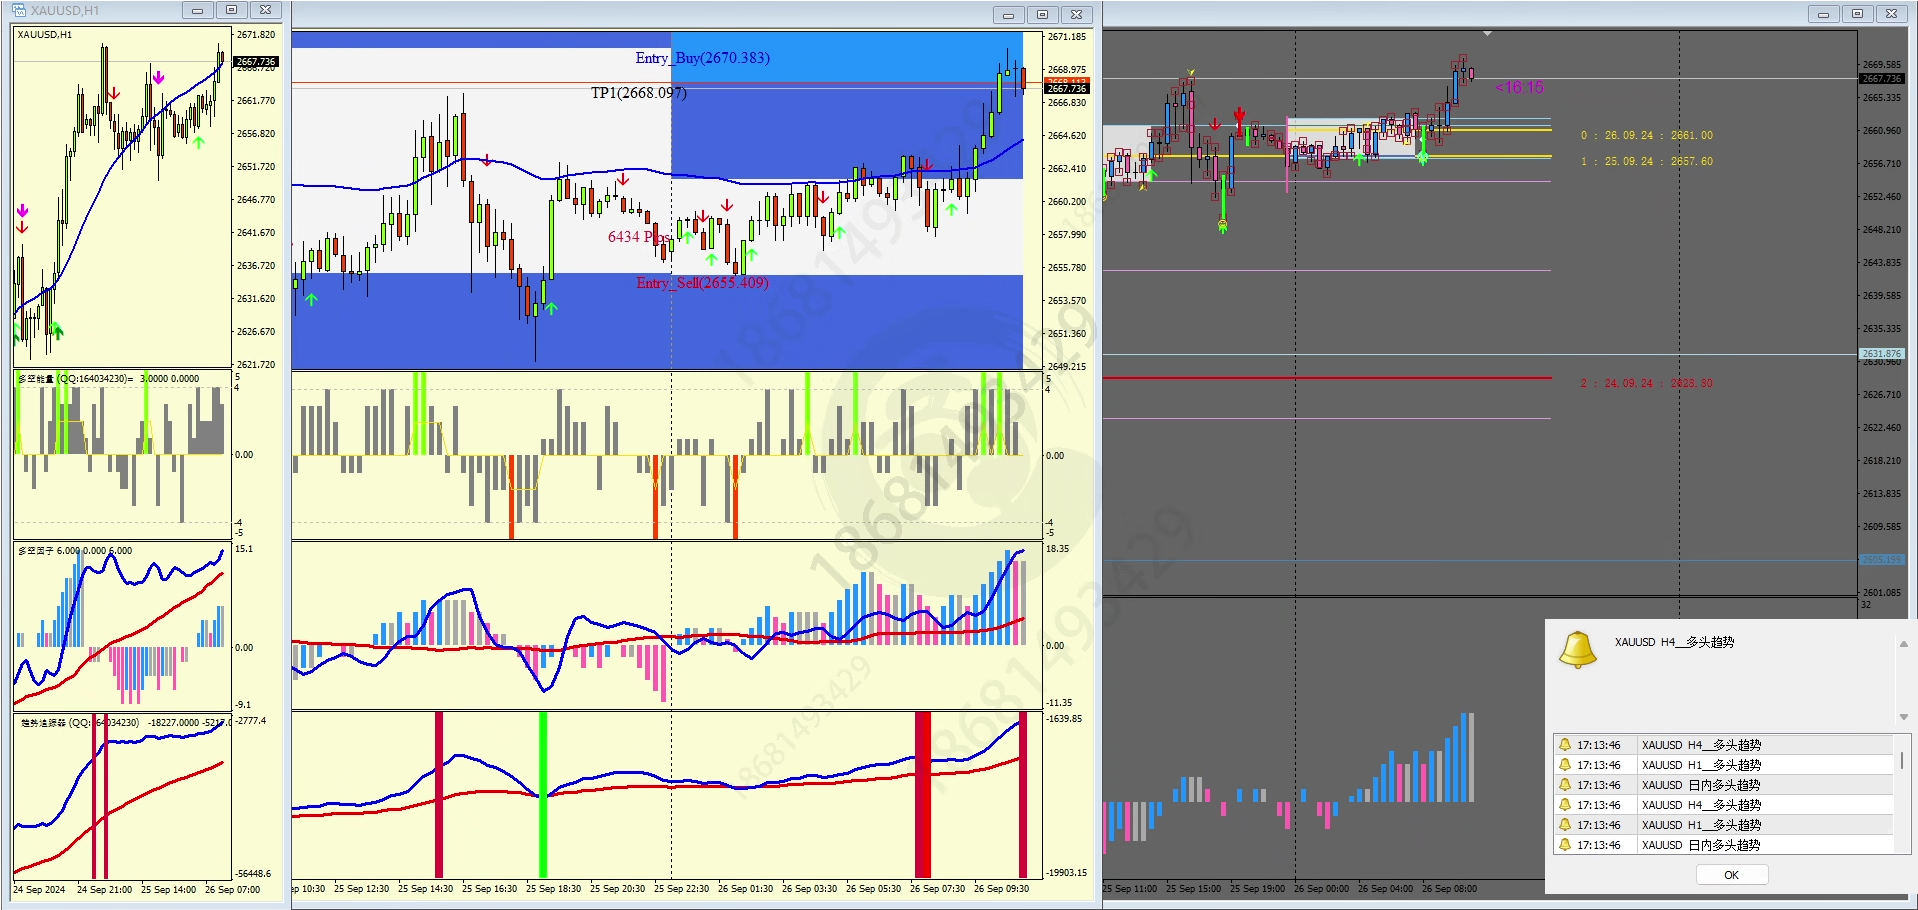Click the '24 Sep 2024' time axis label
1918x910 pixels.
[x=39, y=889]
